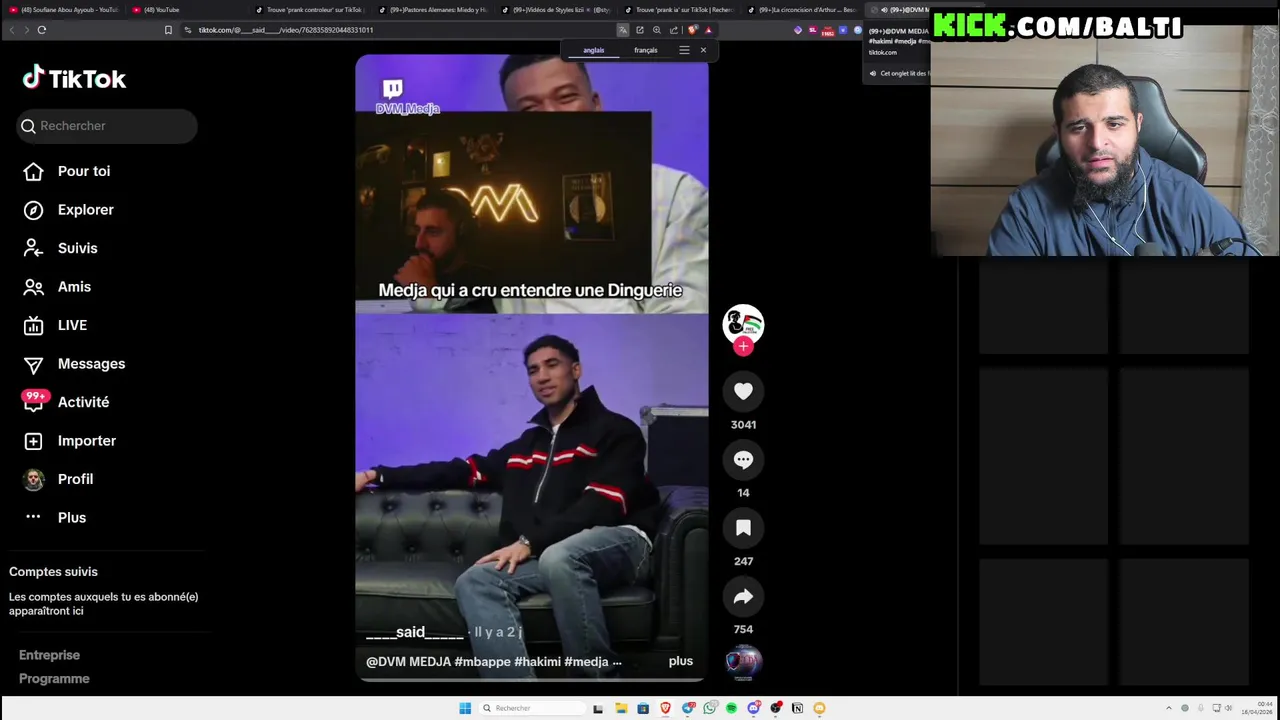
Task: Click the LIVE camera icon
Action: (x=33, y=325)
